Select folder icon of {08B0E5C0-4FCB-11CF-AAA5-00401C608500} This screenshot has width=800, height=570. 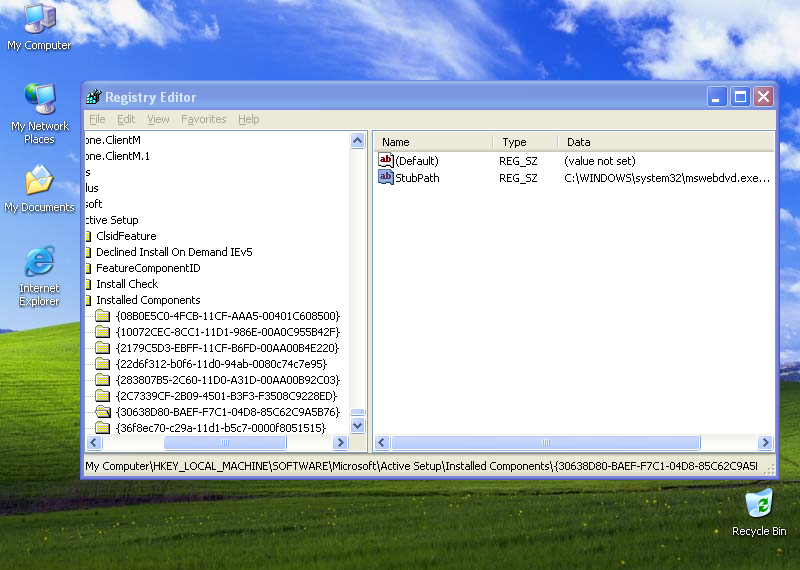(103, 316)
